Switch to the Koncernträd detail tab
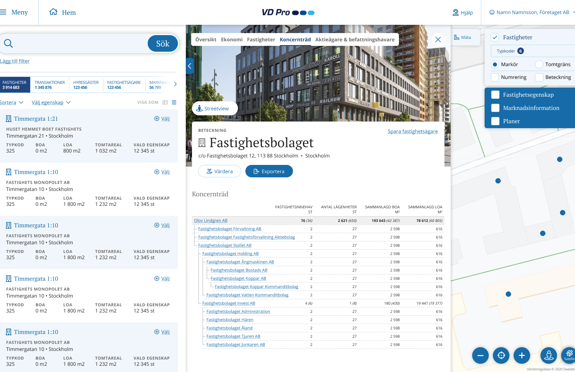This screenshot has width=575, height=372. (x=295, y=39)
